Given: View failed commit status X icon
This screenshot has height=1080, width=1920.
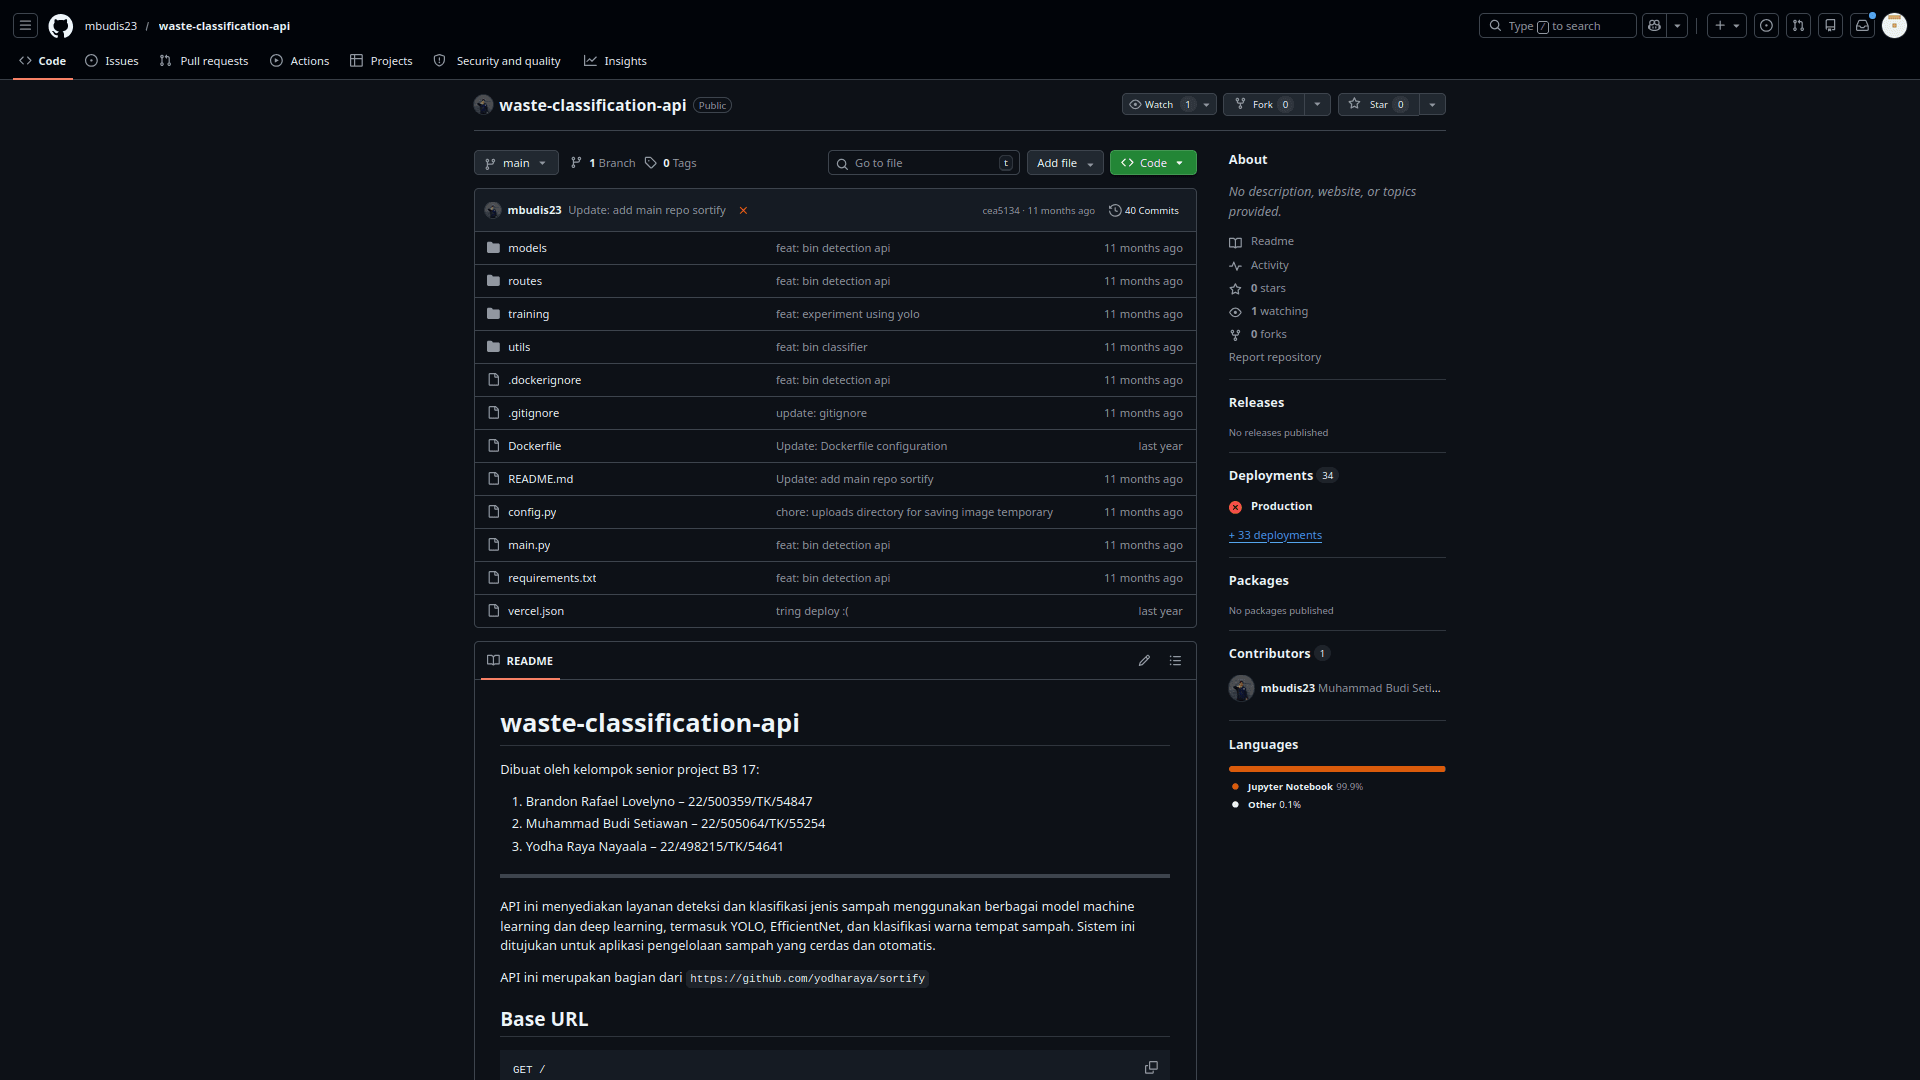Looking at the screenshot, I should point(743,211).
